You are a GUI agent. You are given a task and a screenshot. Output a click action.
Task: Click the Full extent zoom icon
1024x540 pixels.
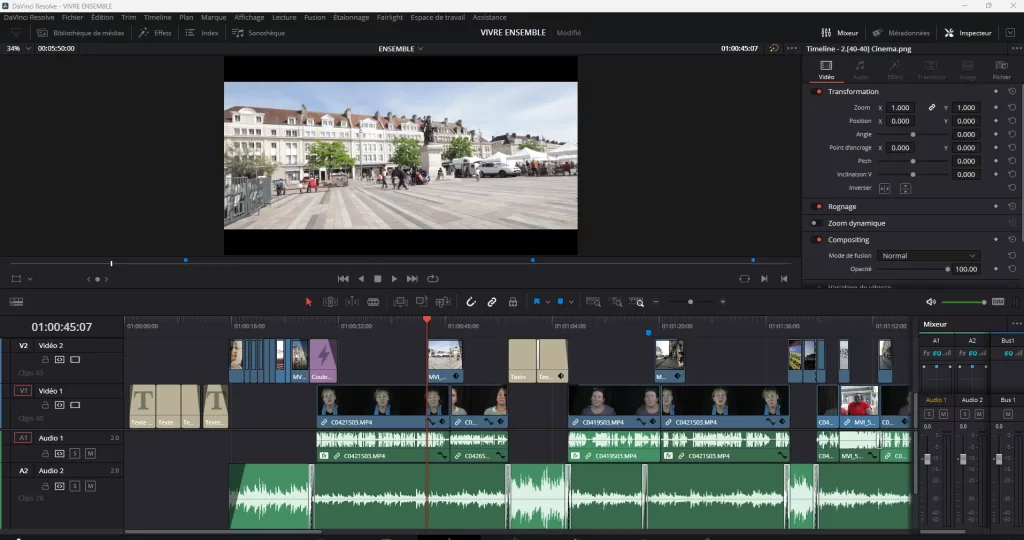[593, 302]
